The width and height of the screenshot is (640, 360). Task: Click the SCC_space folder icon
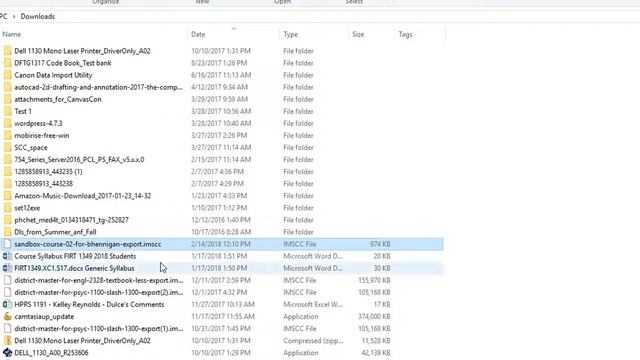(x=7, y=147)
